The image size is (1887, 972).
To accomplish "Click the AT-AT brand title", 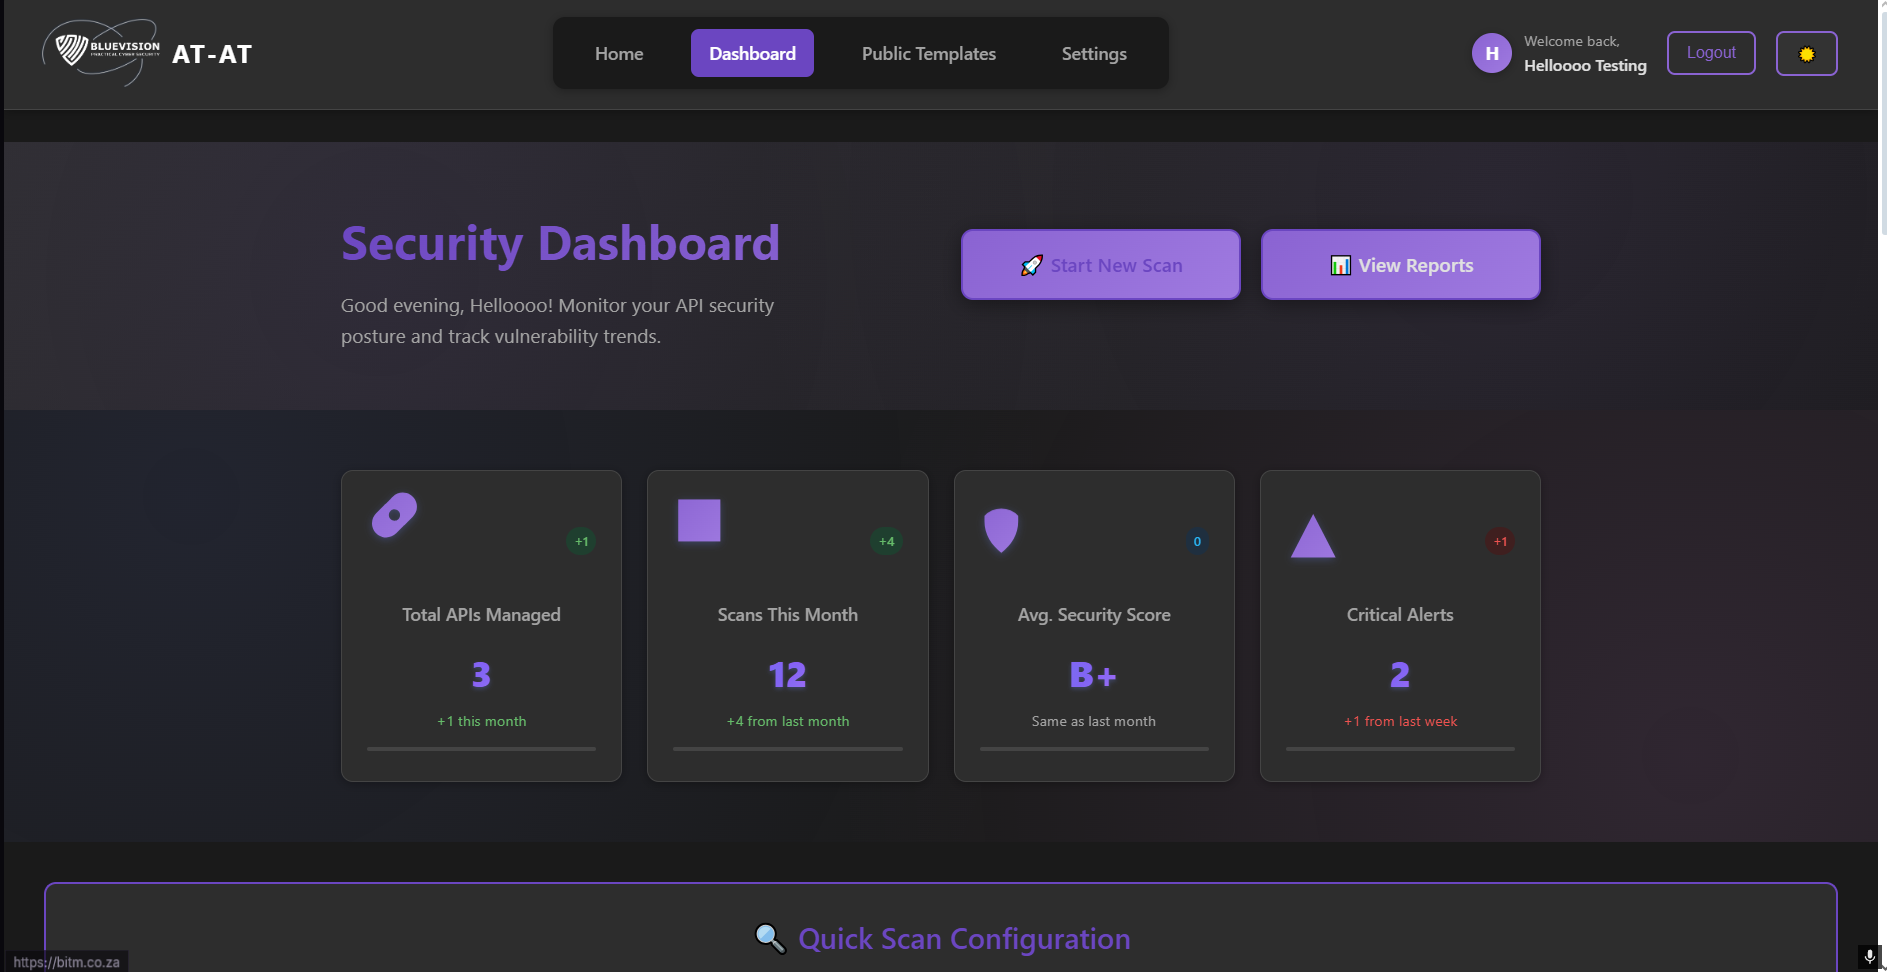I will [212, 54].
